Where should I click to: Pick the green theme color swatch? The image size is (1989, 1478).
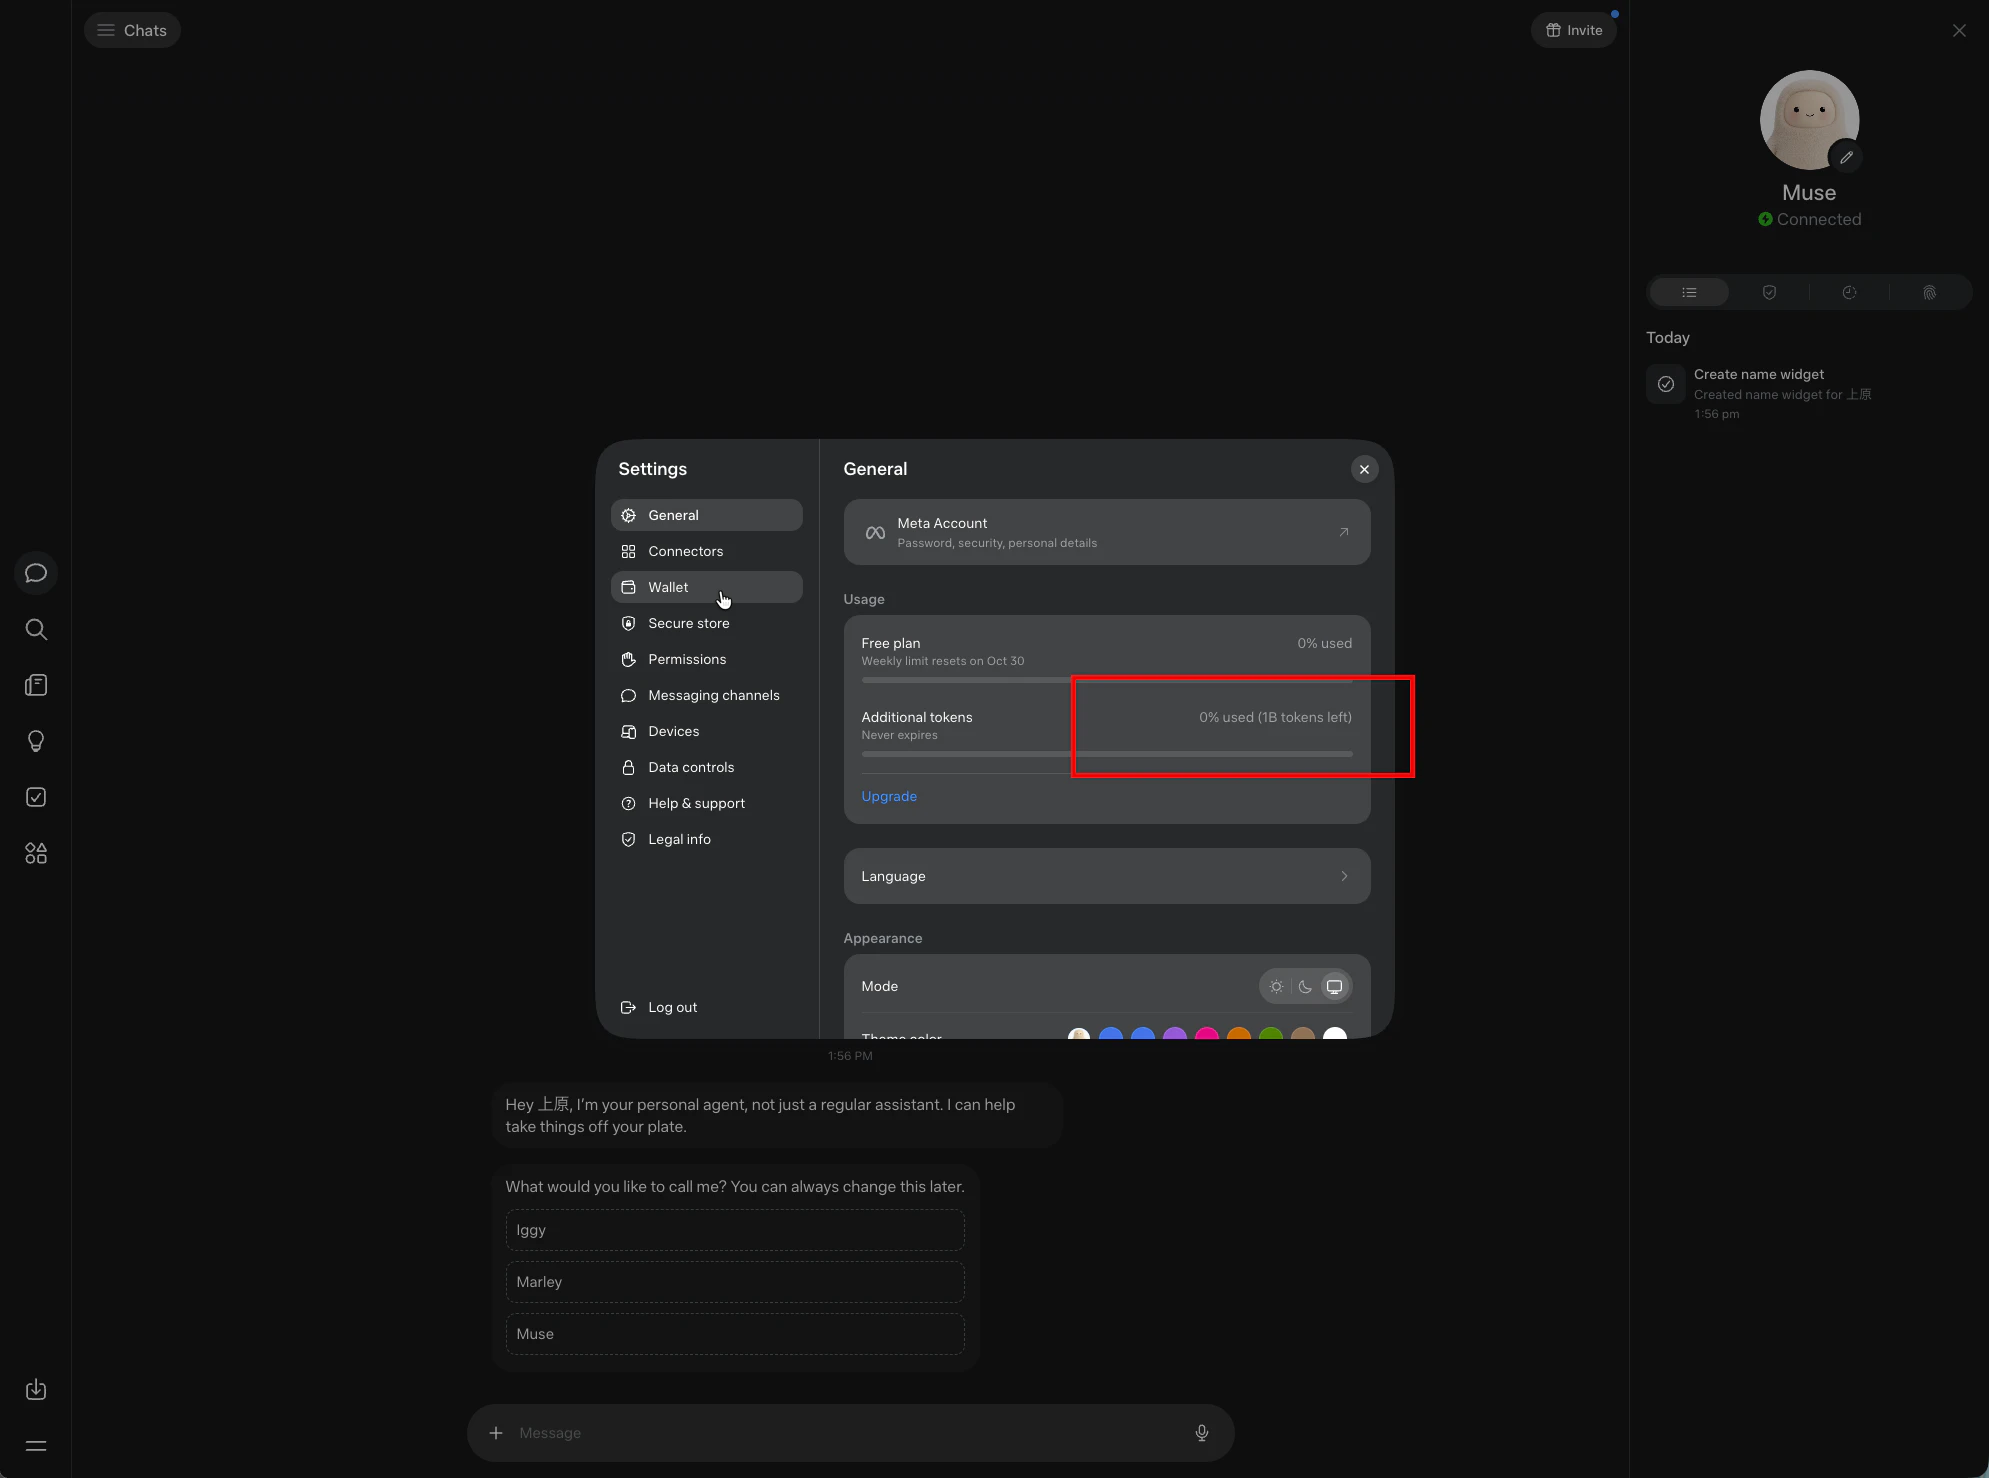coord(1271,1034)
